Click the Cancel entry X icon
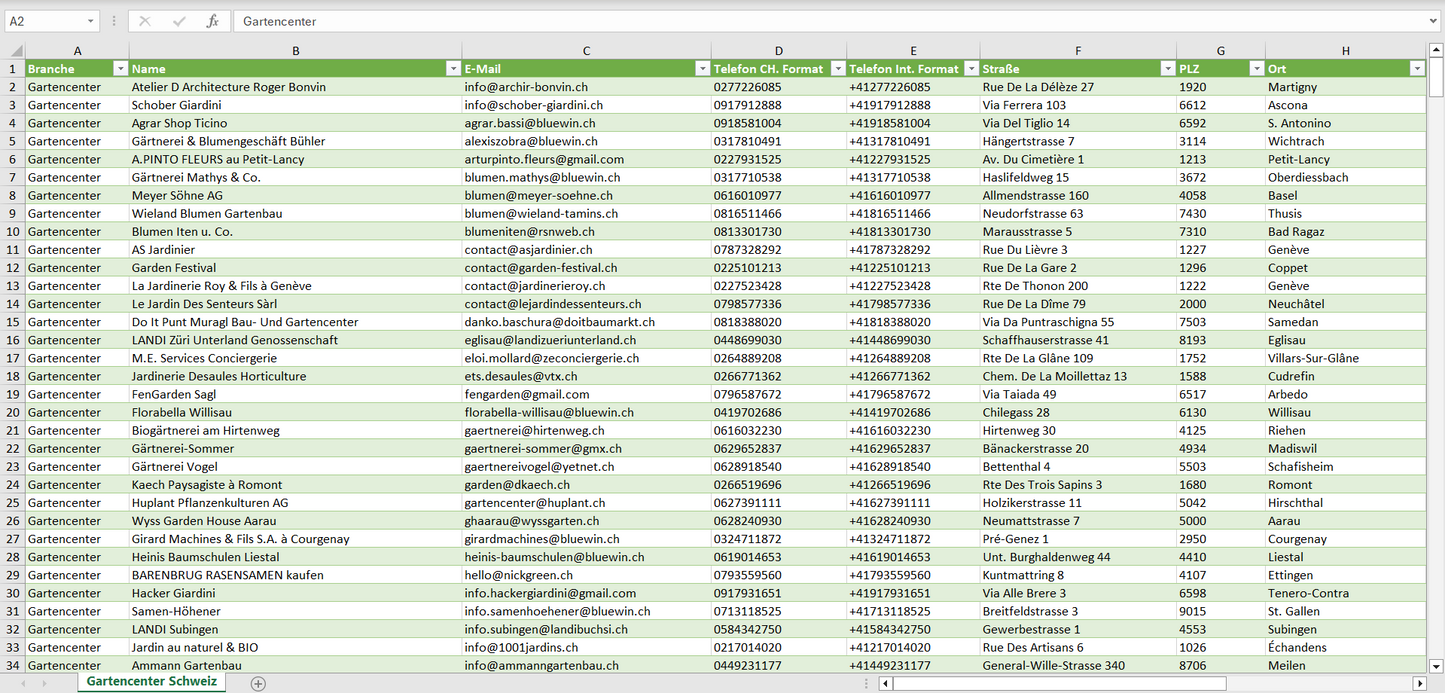The image size is (1445, 693). (x=145, y=21)
